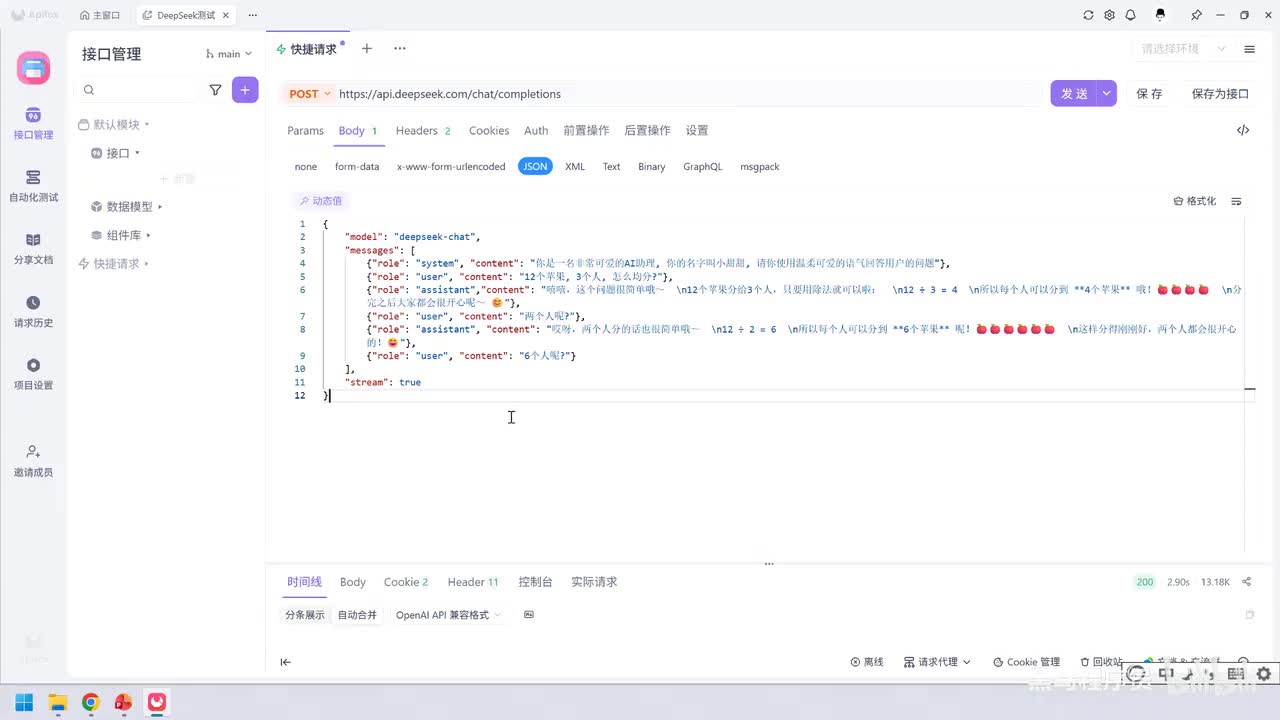Switch to the Cookies tab
This screenshot has width=1280, height=720.
489,131
